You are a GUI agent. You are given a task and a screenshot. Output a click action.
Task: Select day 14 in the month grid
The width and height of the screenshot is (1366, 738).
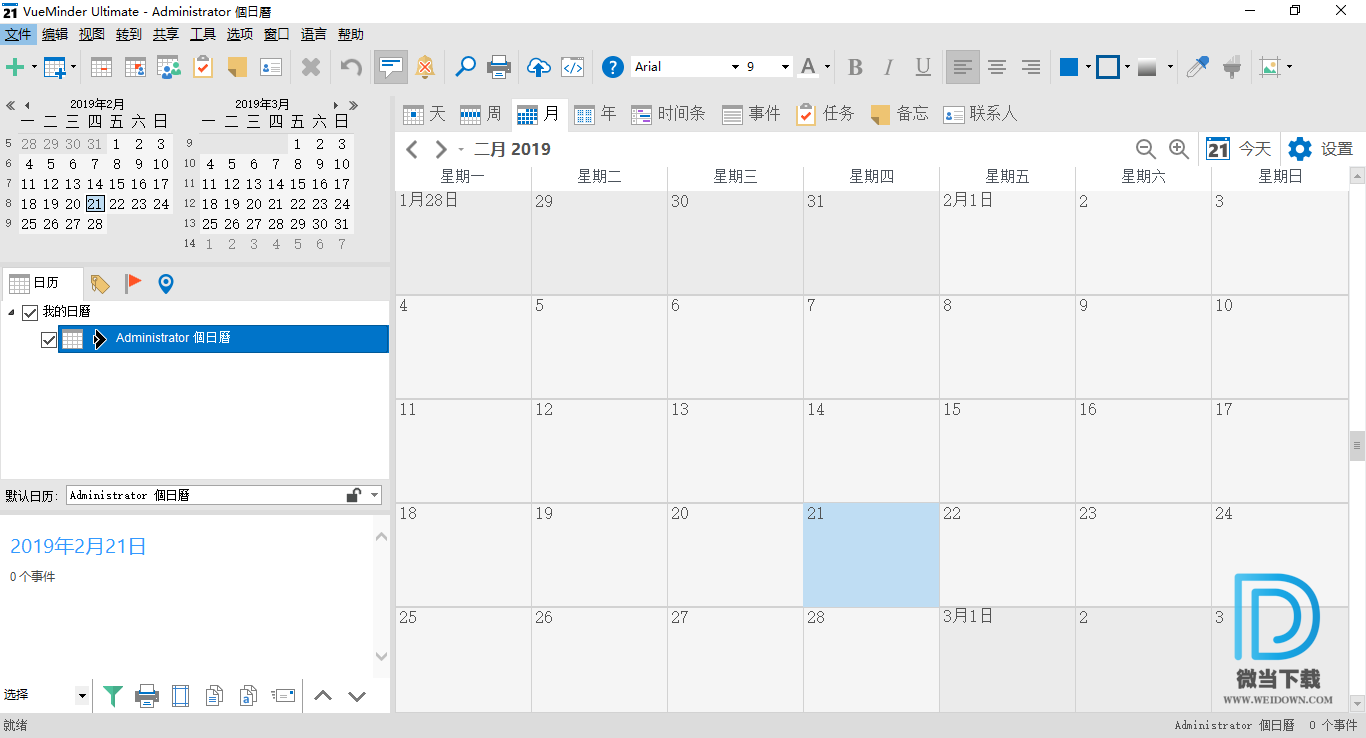[x=871, y=451]
